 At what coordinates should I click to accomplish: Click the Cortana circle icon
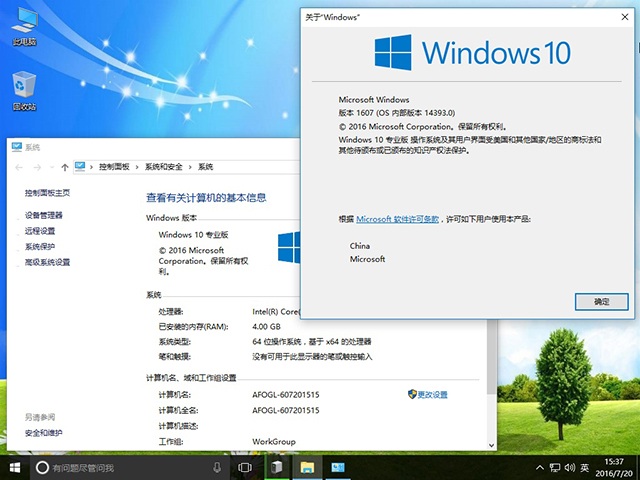pyautogui.click(x=42, y=467)
